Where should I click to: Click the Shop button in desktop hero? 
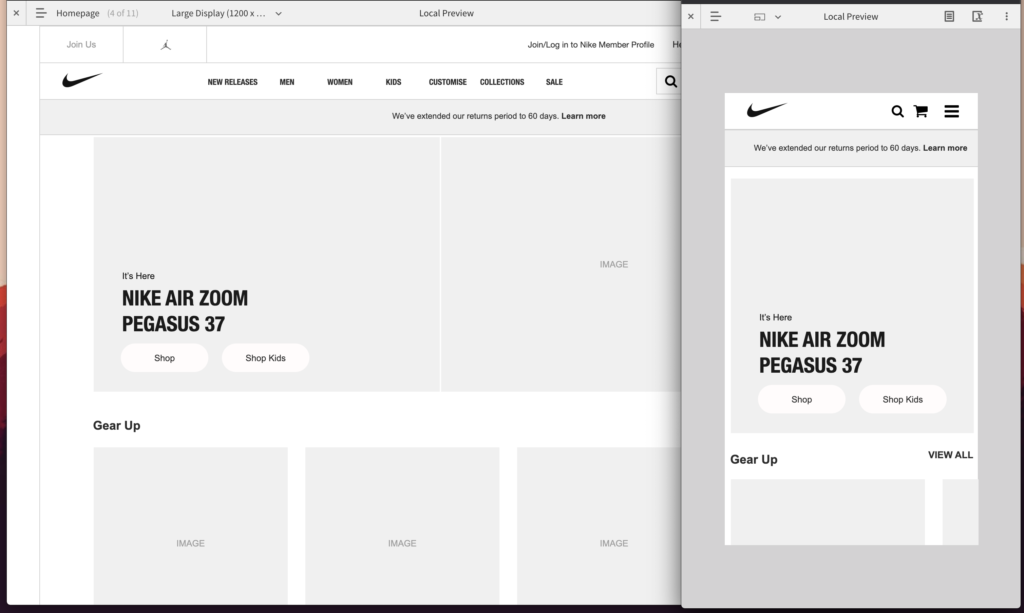pyautogui.click(x=165, y=358)
